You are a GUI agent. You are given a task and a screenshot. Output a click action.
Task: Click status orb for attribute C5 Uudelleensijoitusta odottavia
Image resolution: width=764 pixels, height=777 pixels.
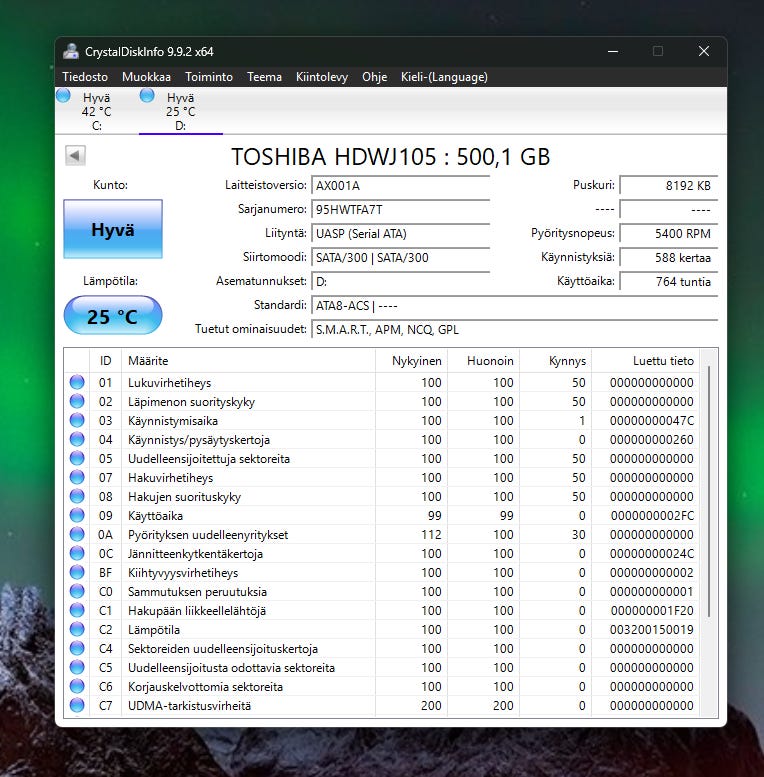pos(77,667)
